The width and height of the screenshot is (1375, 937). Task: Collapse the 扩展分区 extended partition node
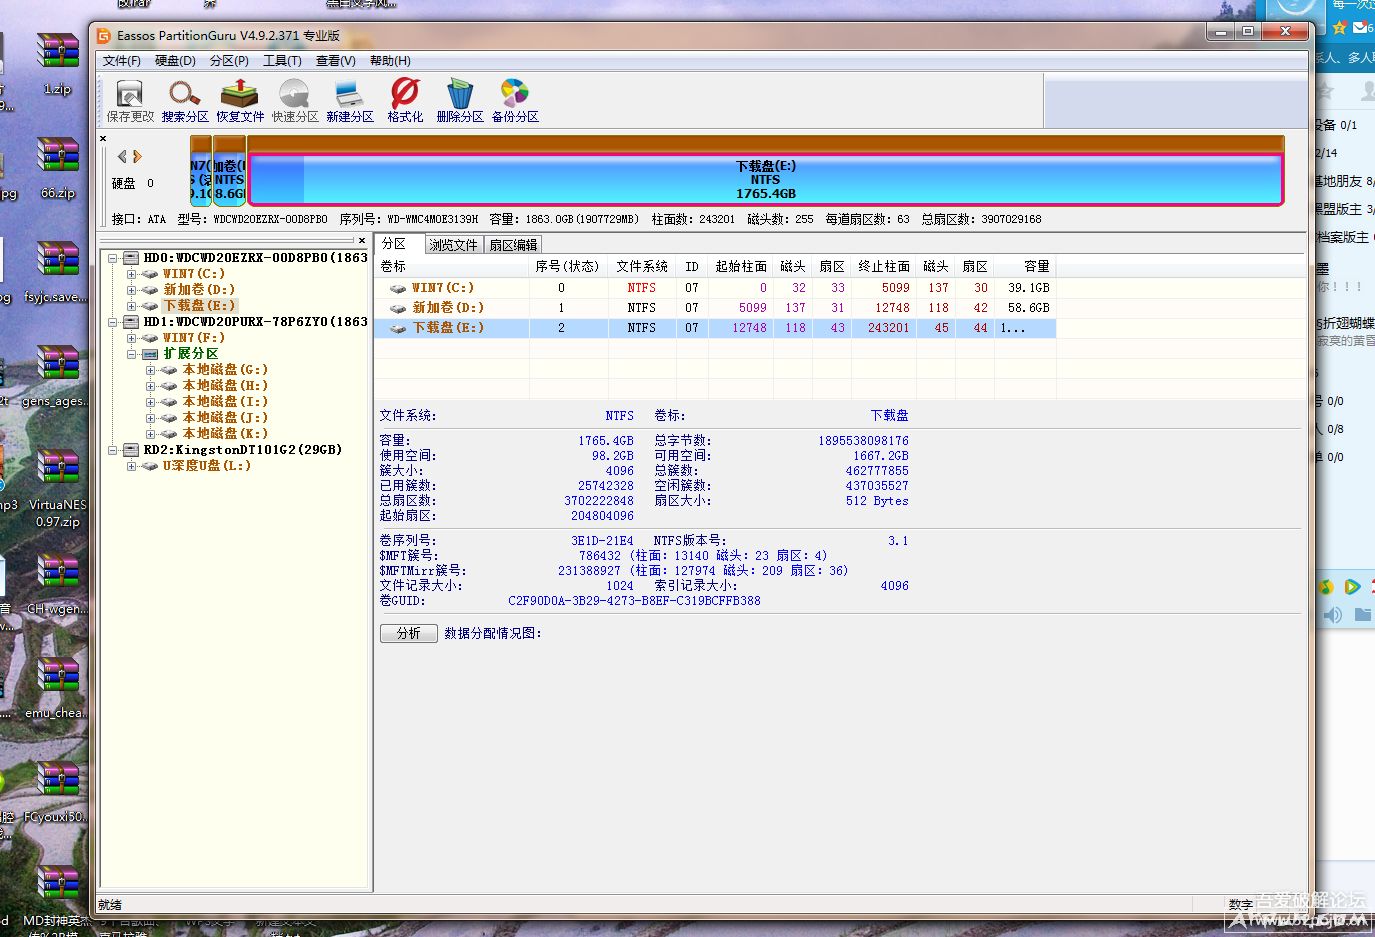tap(131, 354)
